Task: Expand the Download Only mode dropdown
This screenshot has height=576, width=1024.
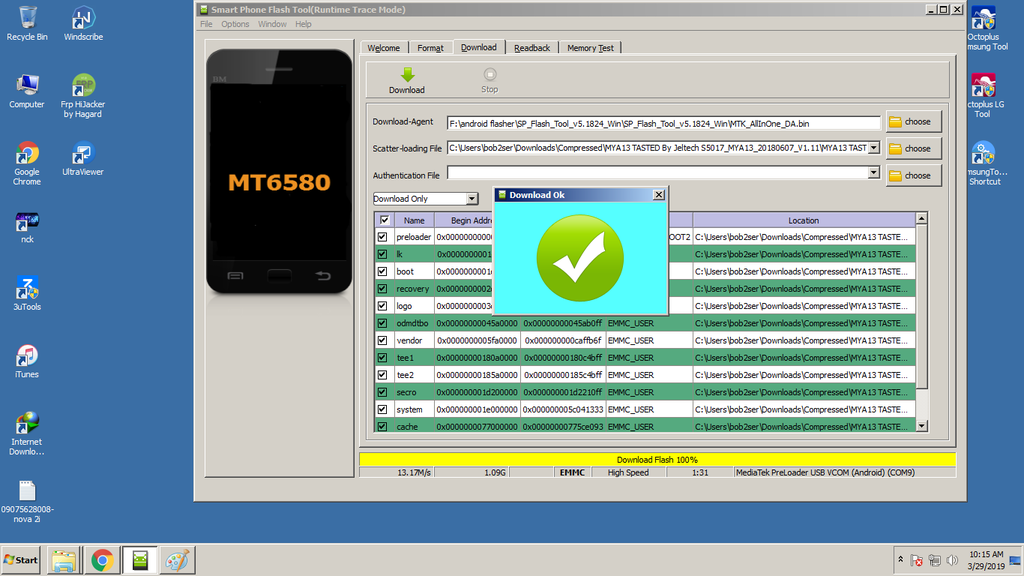Action: (472, 199)
